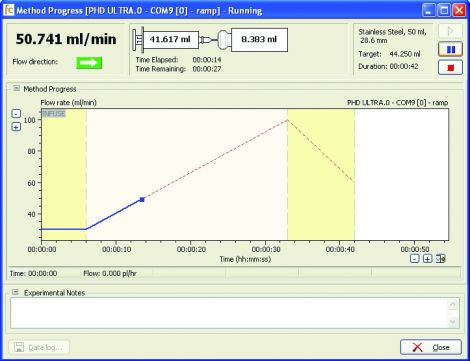Image resolution: width=470 pixels, height=361 pixels.
Task: Toggle the green flow direction arrow
Action: [89, 62]
